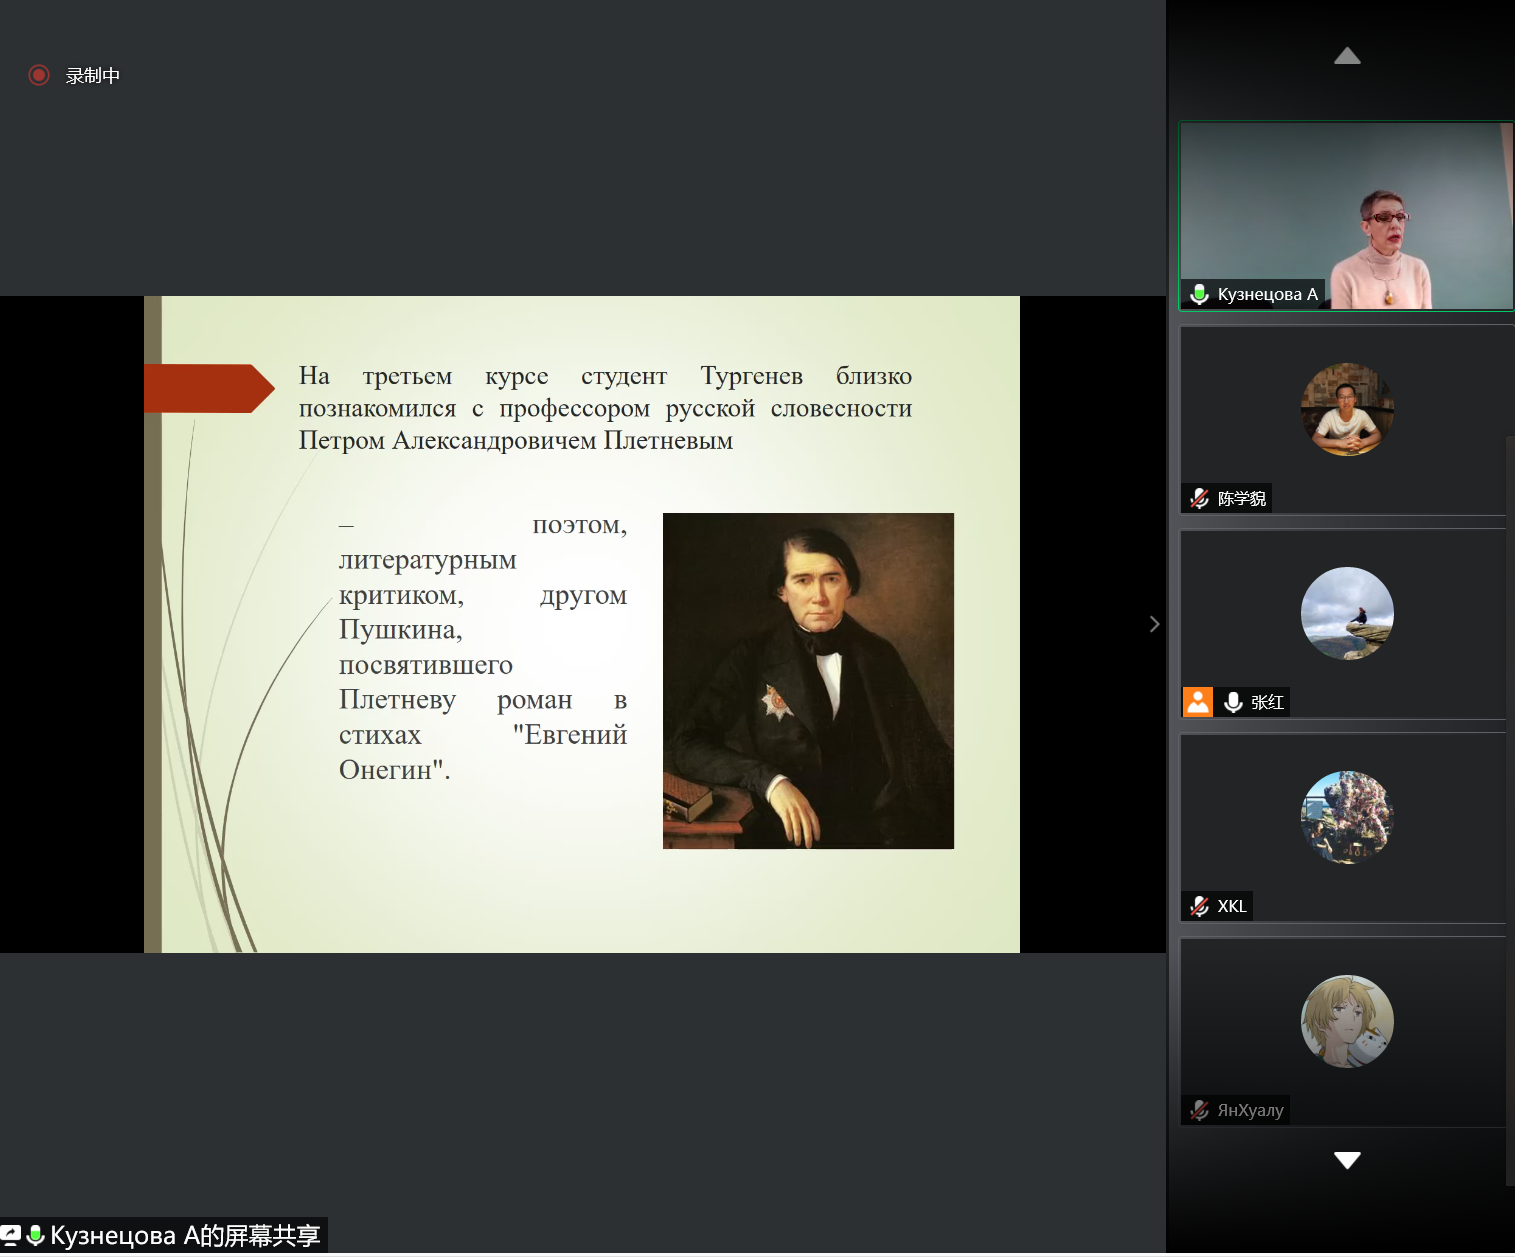Click the slide heading about Тургенев
Image resolution: width=1515 pixels, height=1257 pixels.
[x=605, y=408]
